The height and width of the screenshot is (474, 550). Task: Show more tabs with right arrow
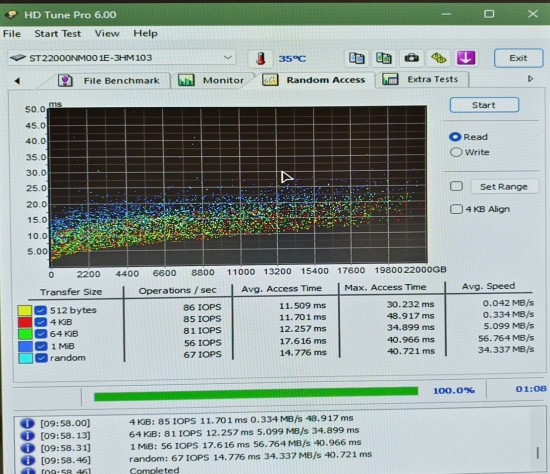coord(530,79)
